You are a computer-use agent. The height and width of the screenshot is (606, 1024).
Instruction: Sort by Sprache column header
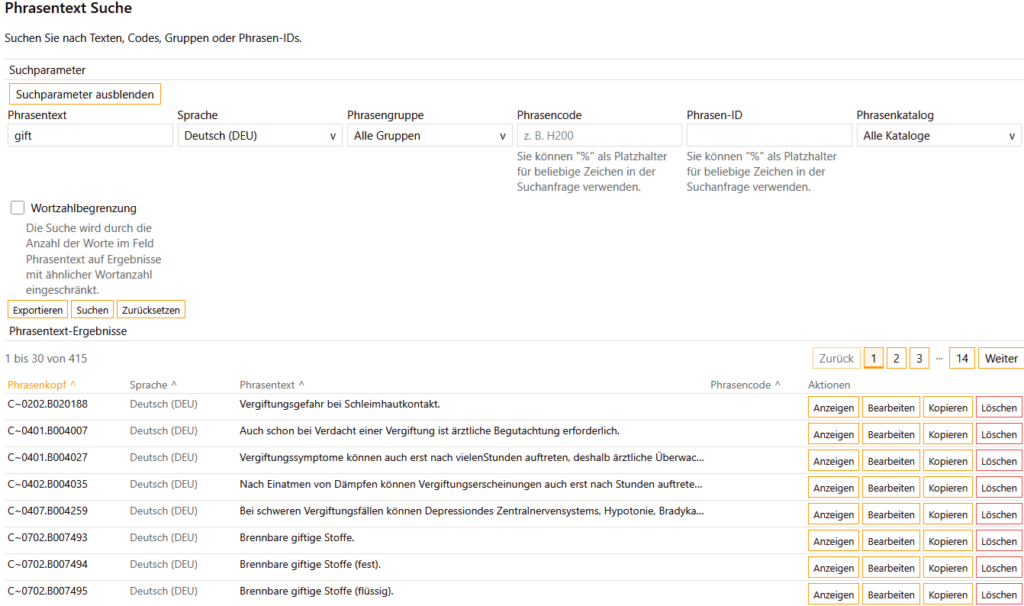click(x=153, y=385)
